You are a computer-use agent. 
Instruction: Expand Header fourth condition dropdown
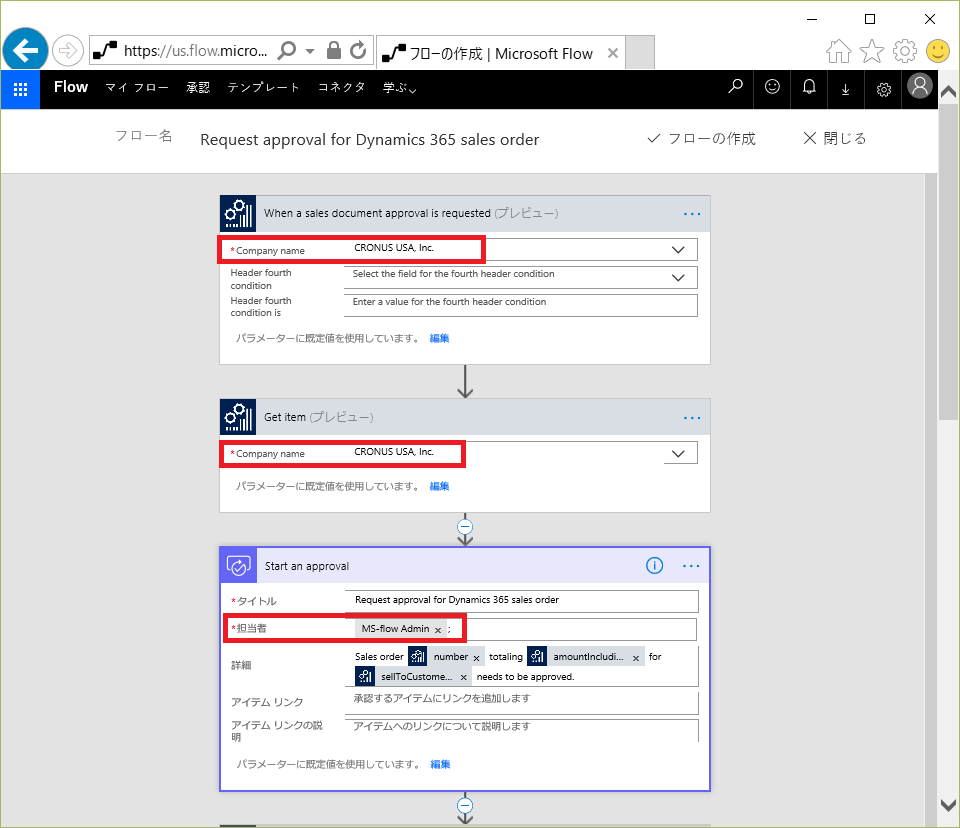(678, 278)
